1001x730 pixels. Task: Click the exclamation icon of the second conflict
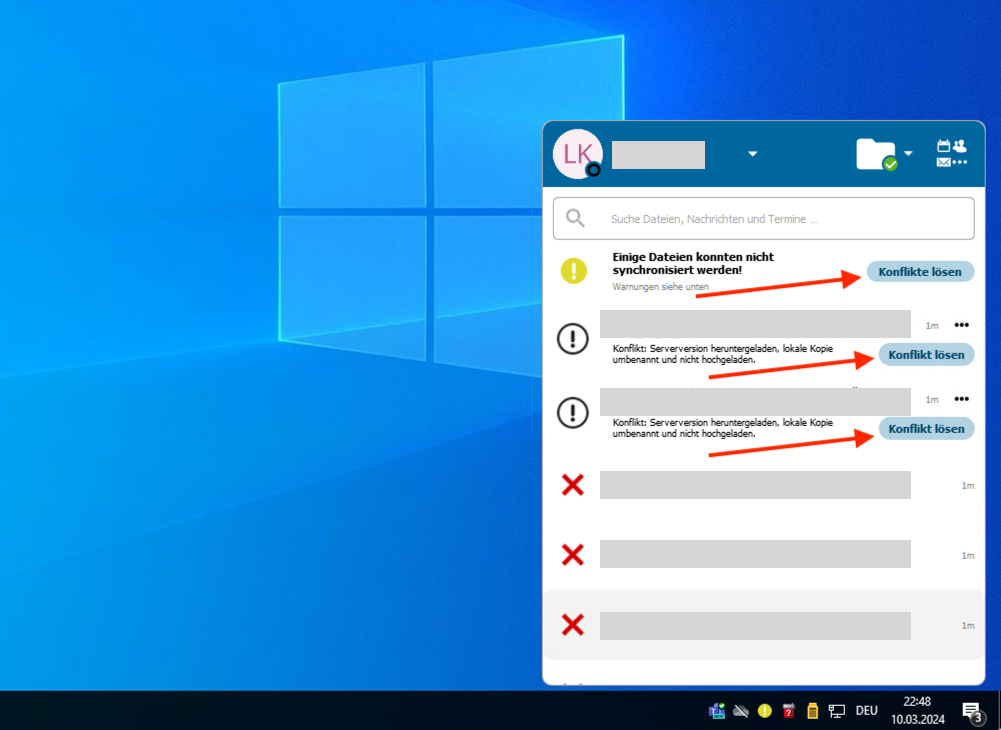pyautogui.click(x=573, y=413)
